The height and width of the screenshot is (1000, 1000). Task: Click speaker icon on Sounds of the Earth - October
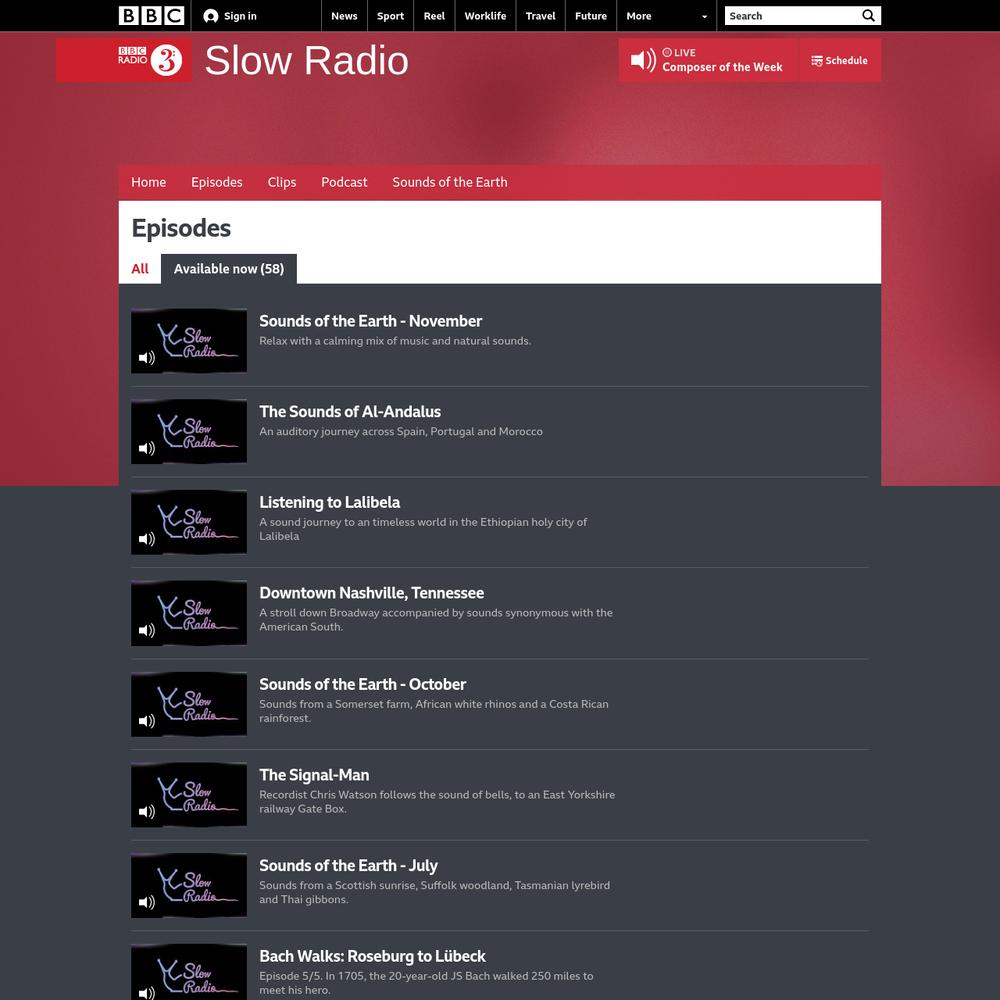coord(147,721)
